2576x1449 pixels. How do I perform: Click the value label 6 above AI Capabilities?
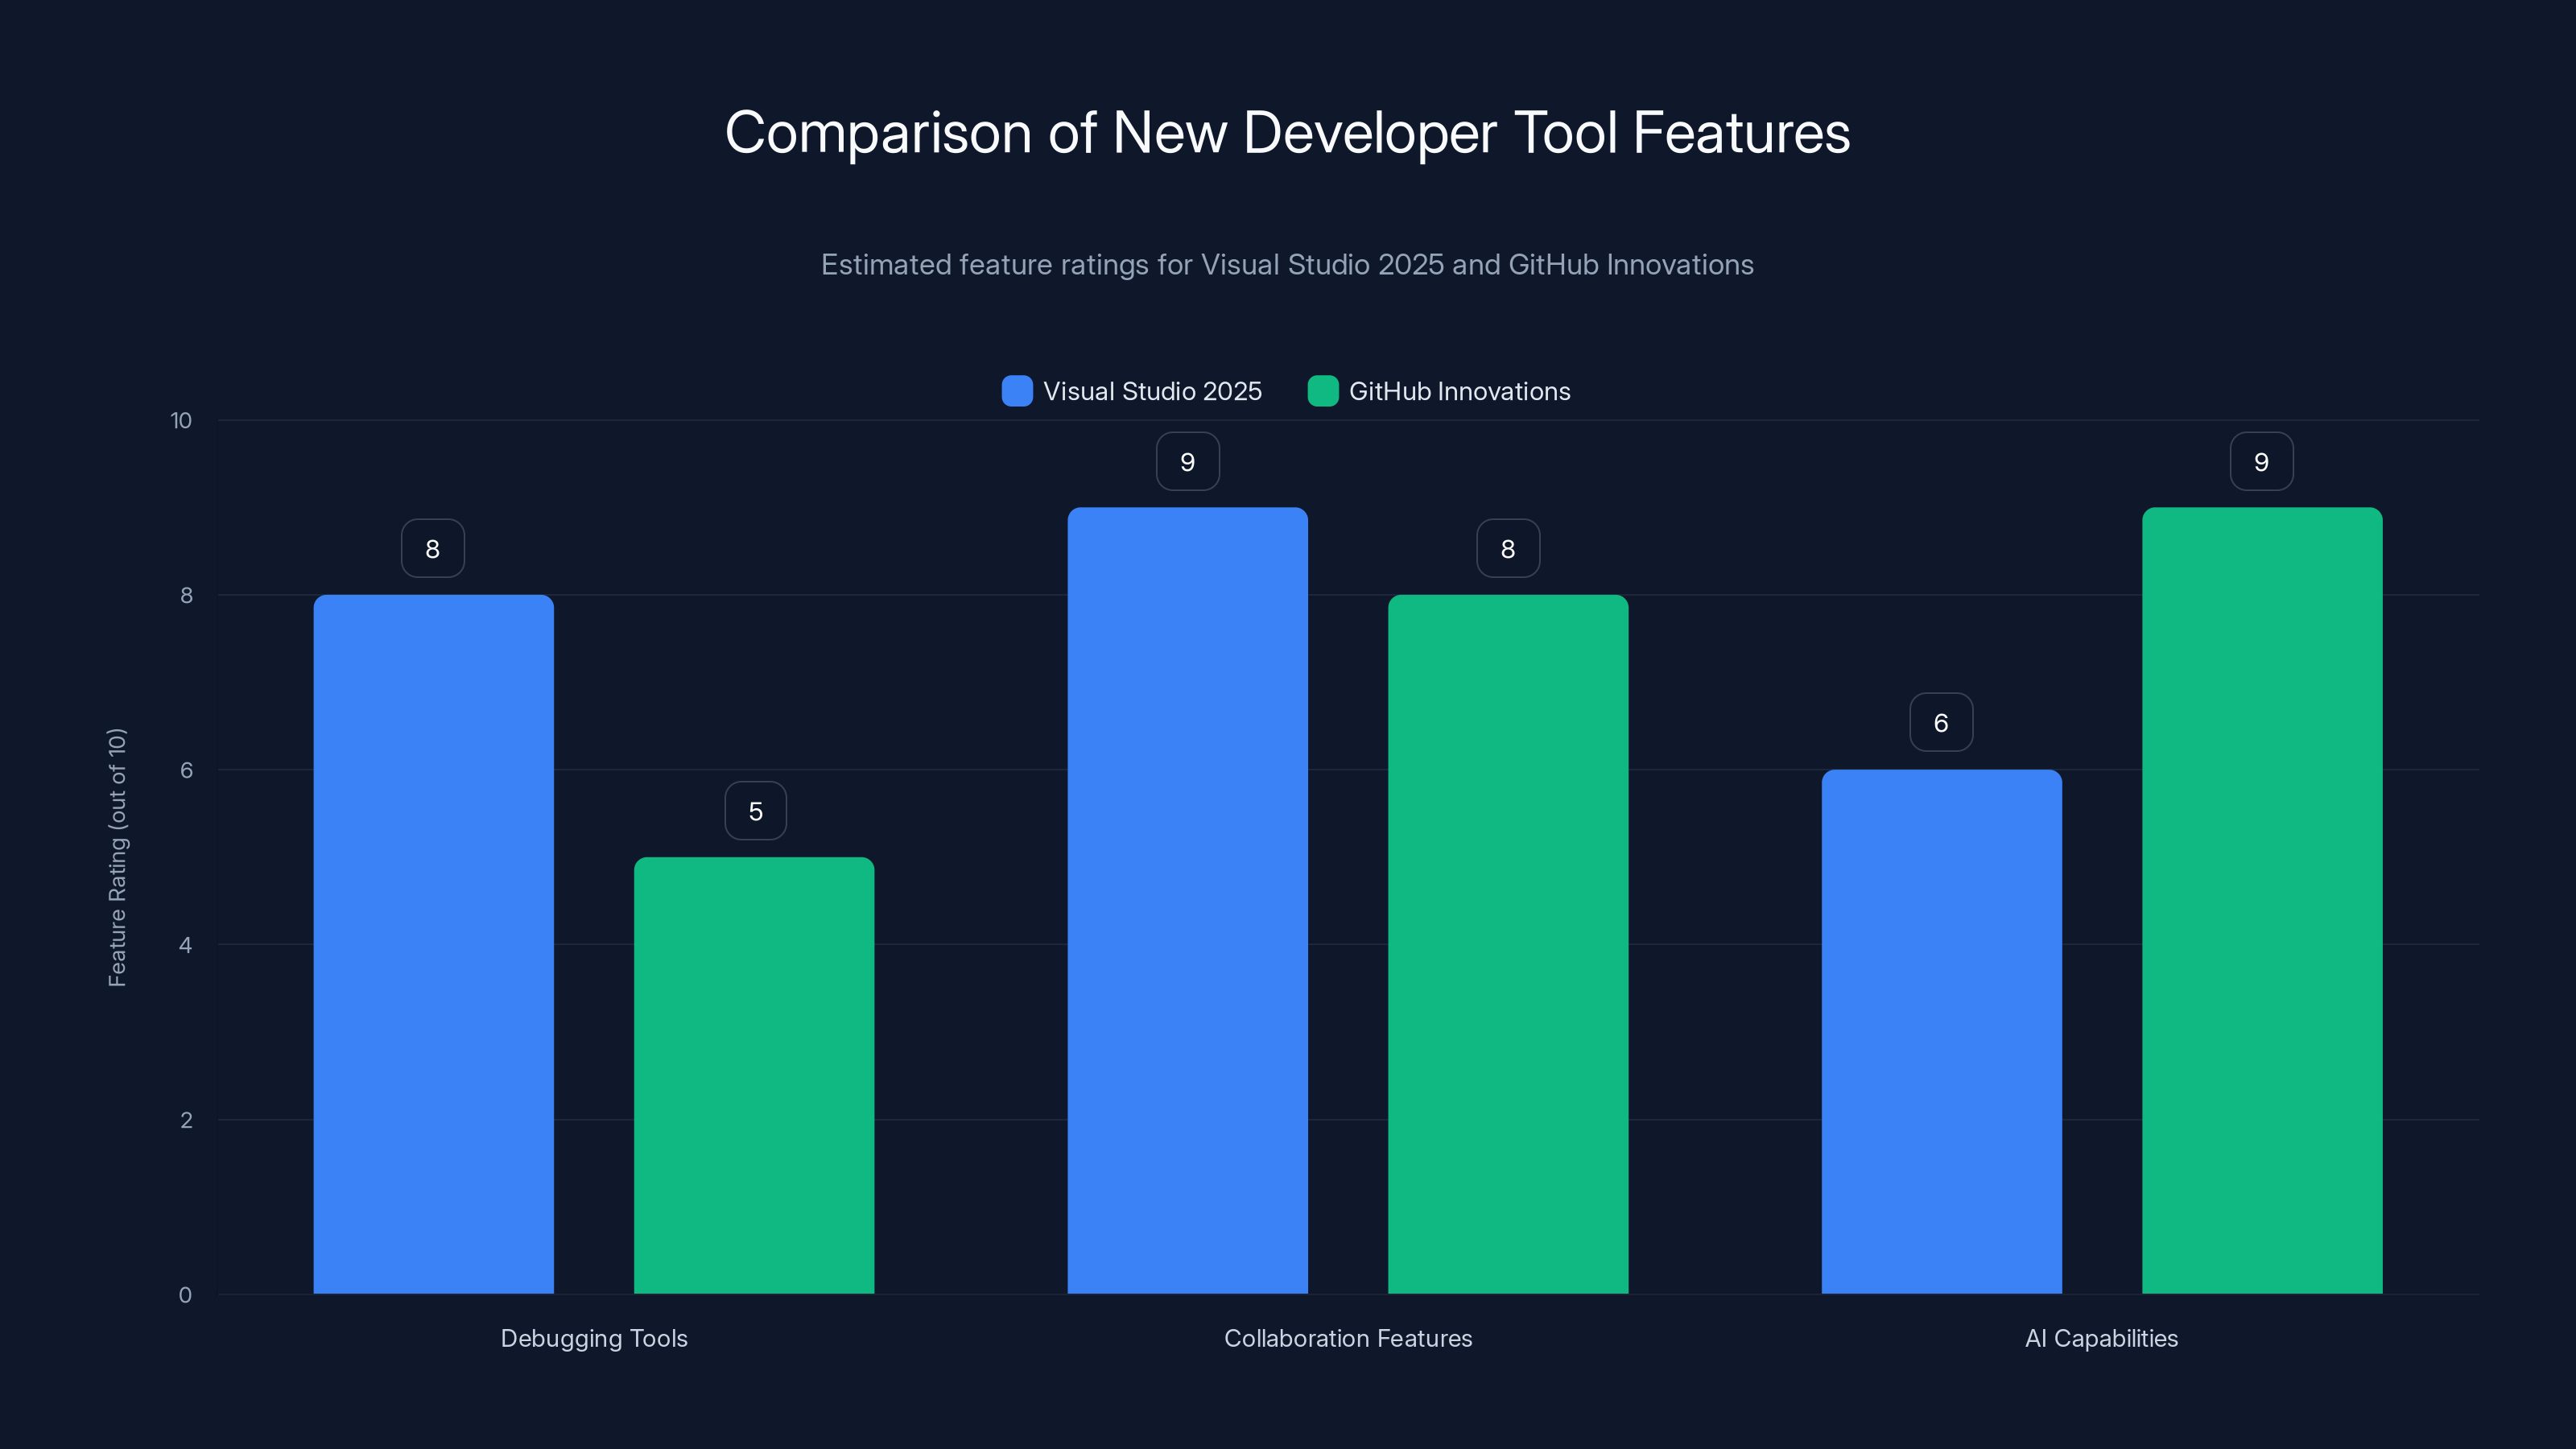tap(1941, 721)
